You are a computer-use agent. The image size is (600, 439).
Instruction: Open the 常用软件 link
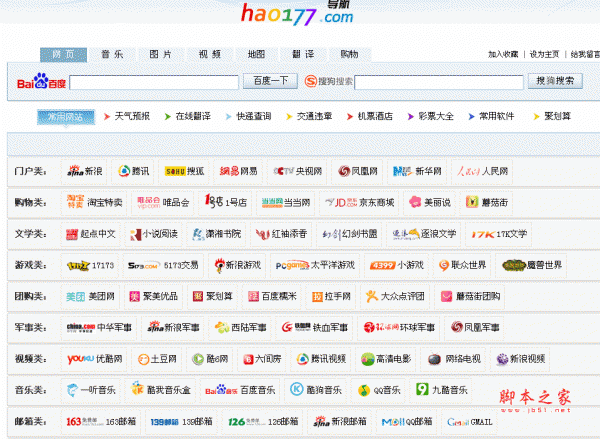[497, 116]
